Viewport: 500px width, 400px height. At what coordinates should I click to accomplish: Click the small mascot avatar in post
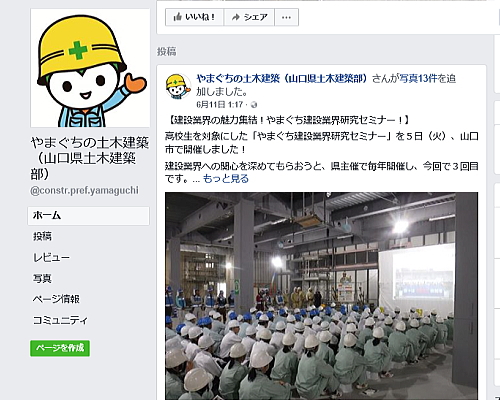coord(178,86)
